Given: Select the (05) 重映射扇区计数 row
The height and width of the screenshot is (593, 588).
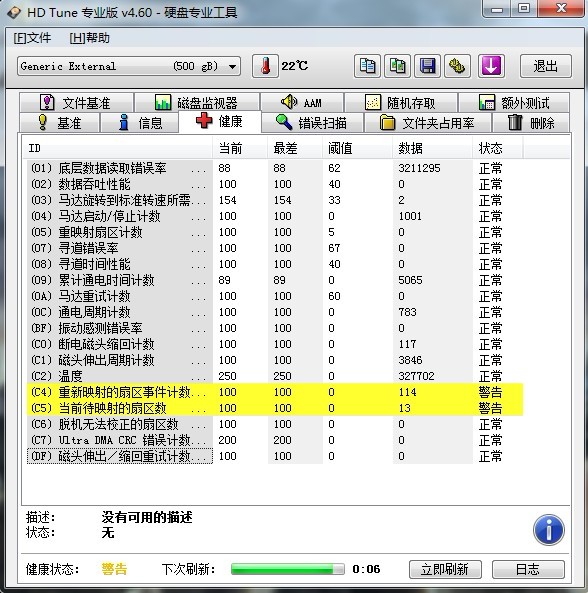Looking at the screenshot, I should point(275,232).
